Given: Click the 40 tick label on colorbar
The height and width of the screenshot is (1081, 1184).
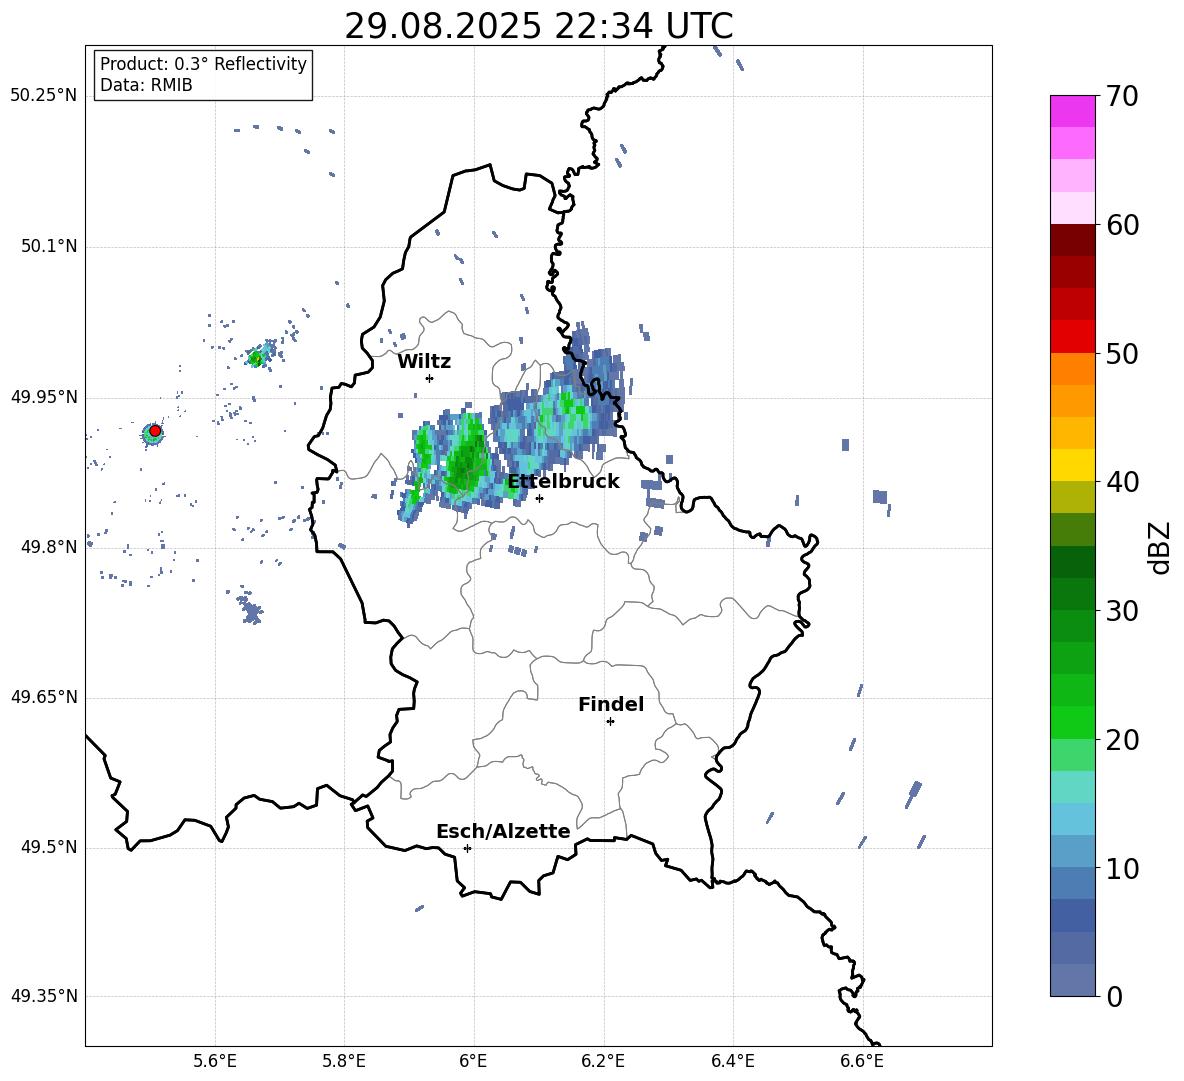Looking at the screenshot, I should pyautogui.click(x=1121, y=482).
